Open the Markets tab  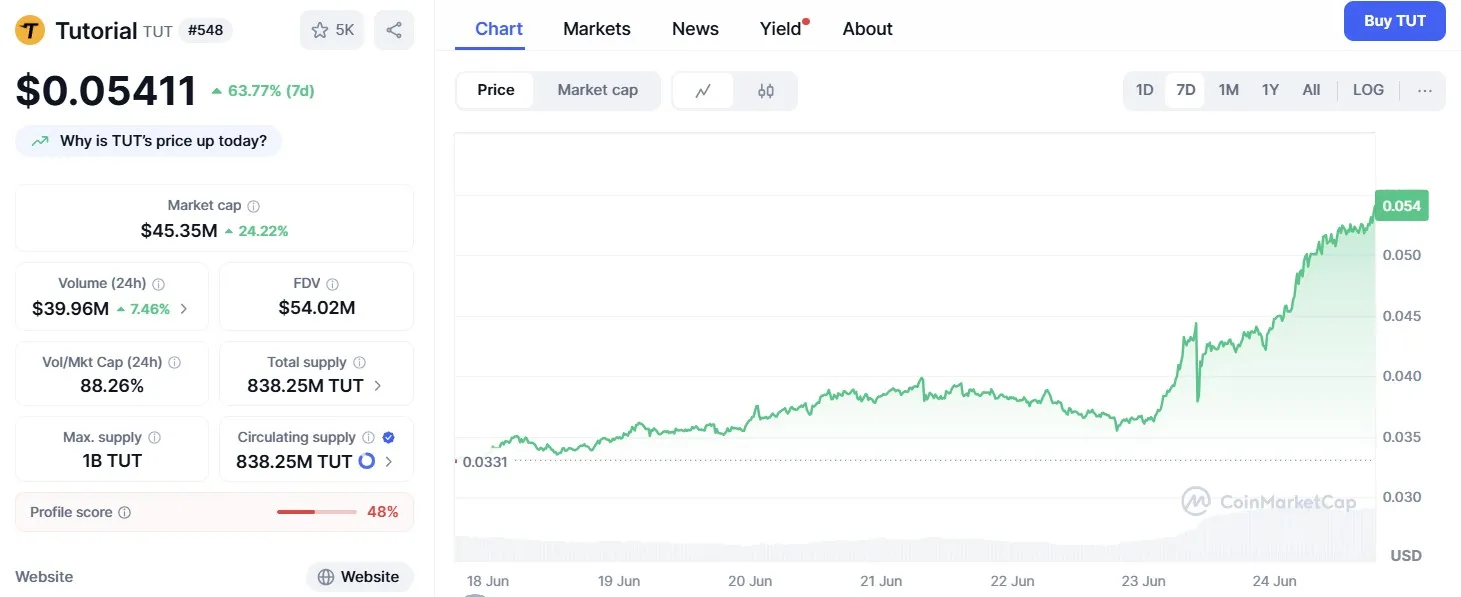tap(597, 29)
